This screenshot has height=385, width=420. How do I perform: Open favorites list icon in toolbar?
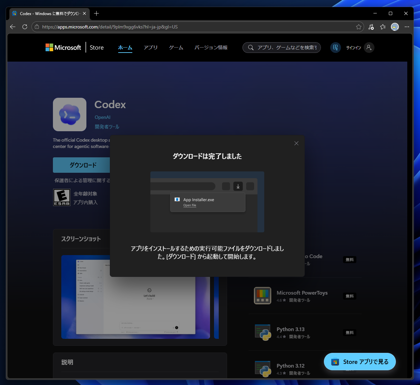[383, 27]
